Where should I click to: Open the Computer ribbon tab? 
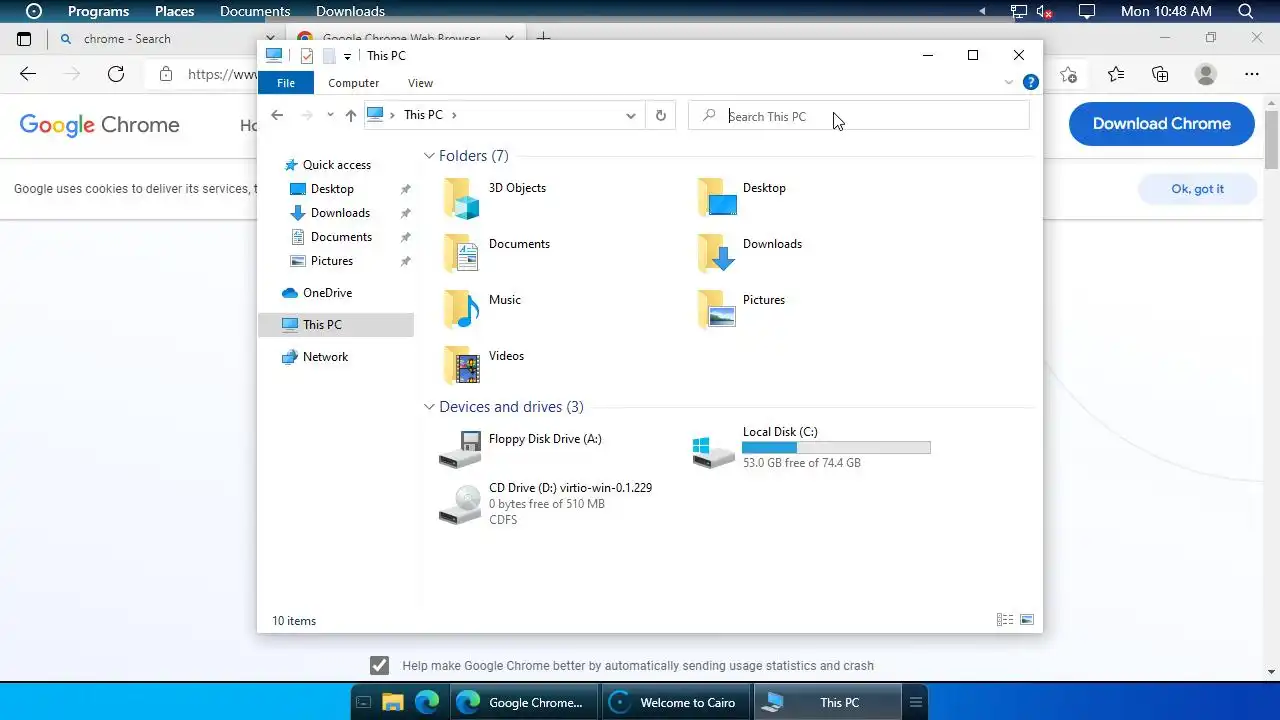[x=353, y=83]
